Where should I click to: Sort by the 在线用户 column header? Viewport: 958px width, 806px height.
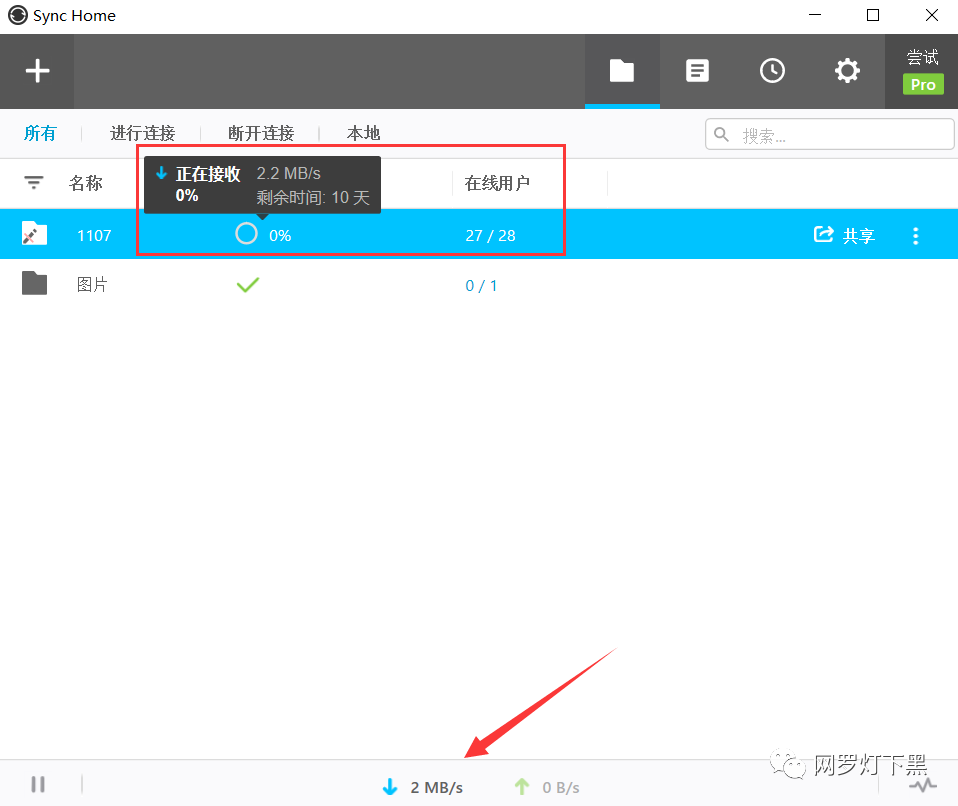[x=497, y=183]
